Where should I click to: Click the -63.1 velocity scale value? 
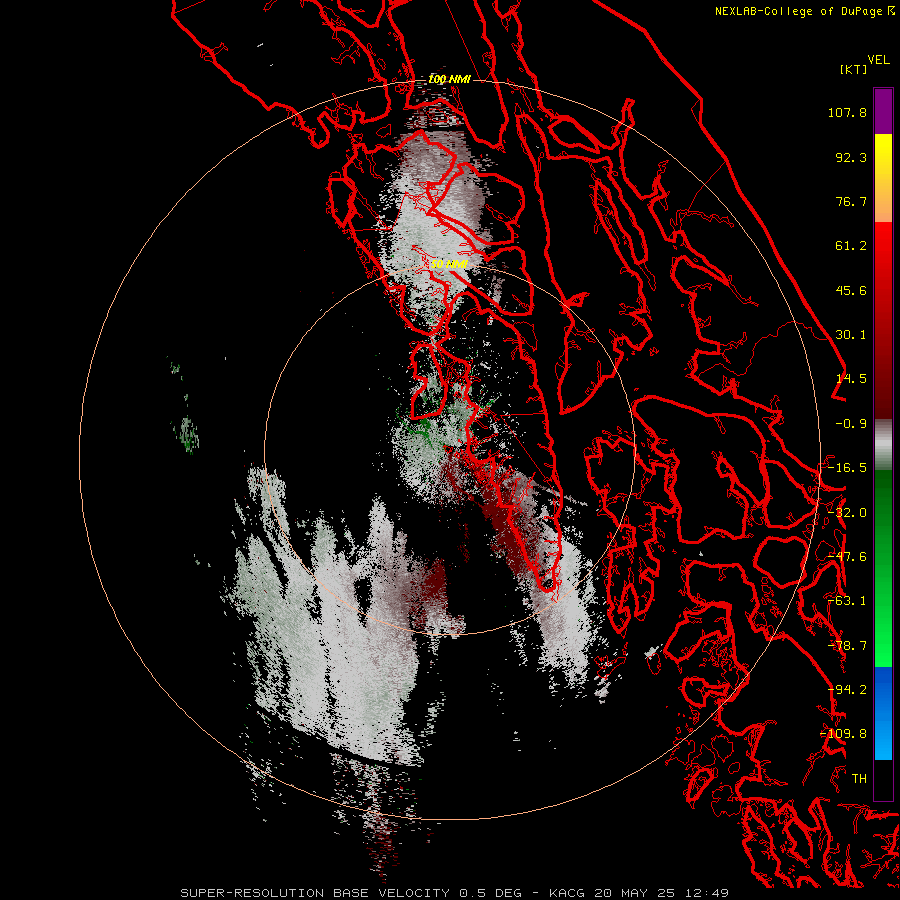pyautogui.click(x=847, y=601)
